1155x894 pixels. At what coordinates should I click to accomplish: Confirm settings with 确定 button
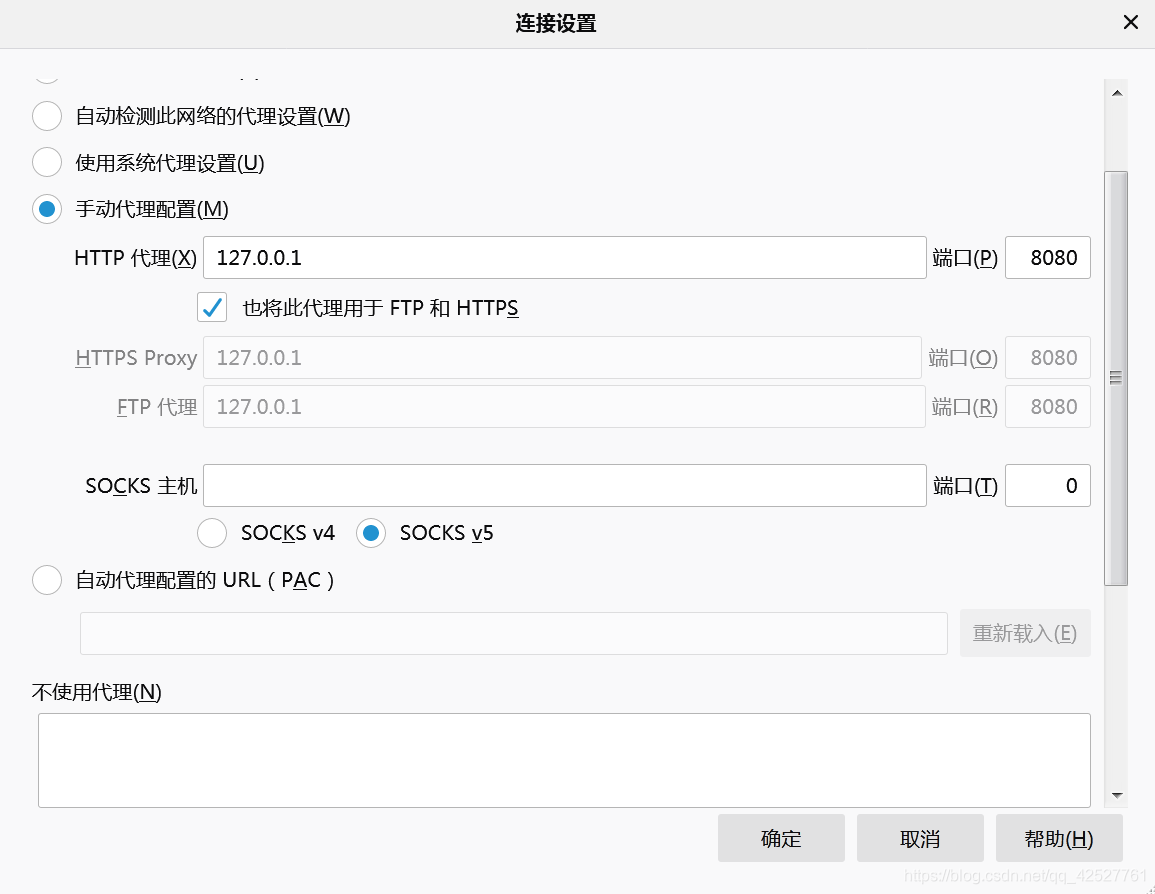[x=781, y=838]
